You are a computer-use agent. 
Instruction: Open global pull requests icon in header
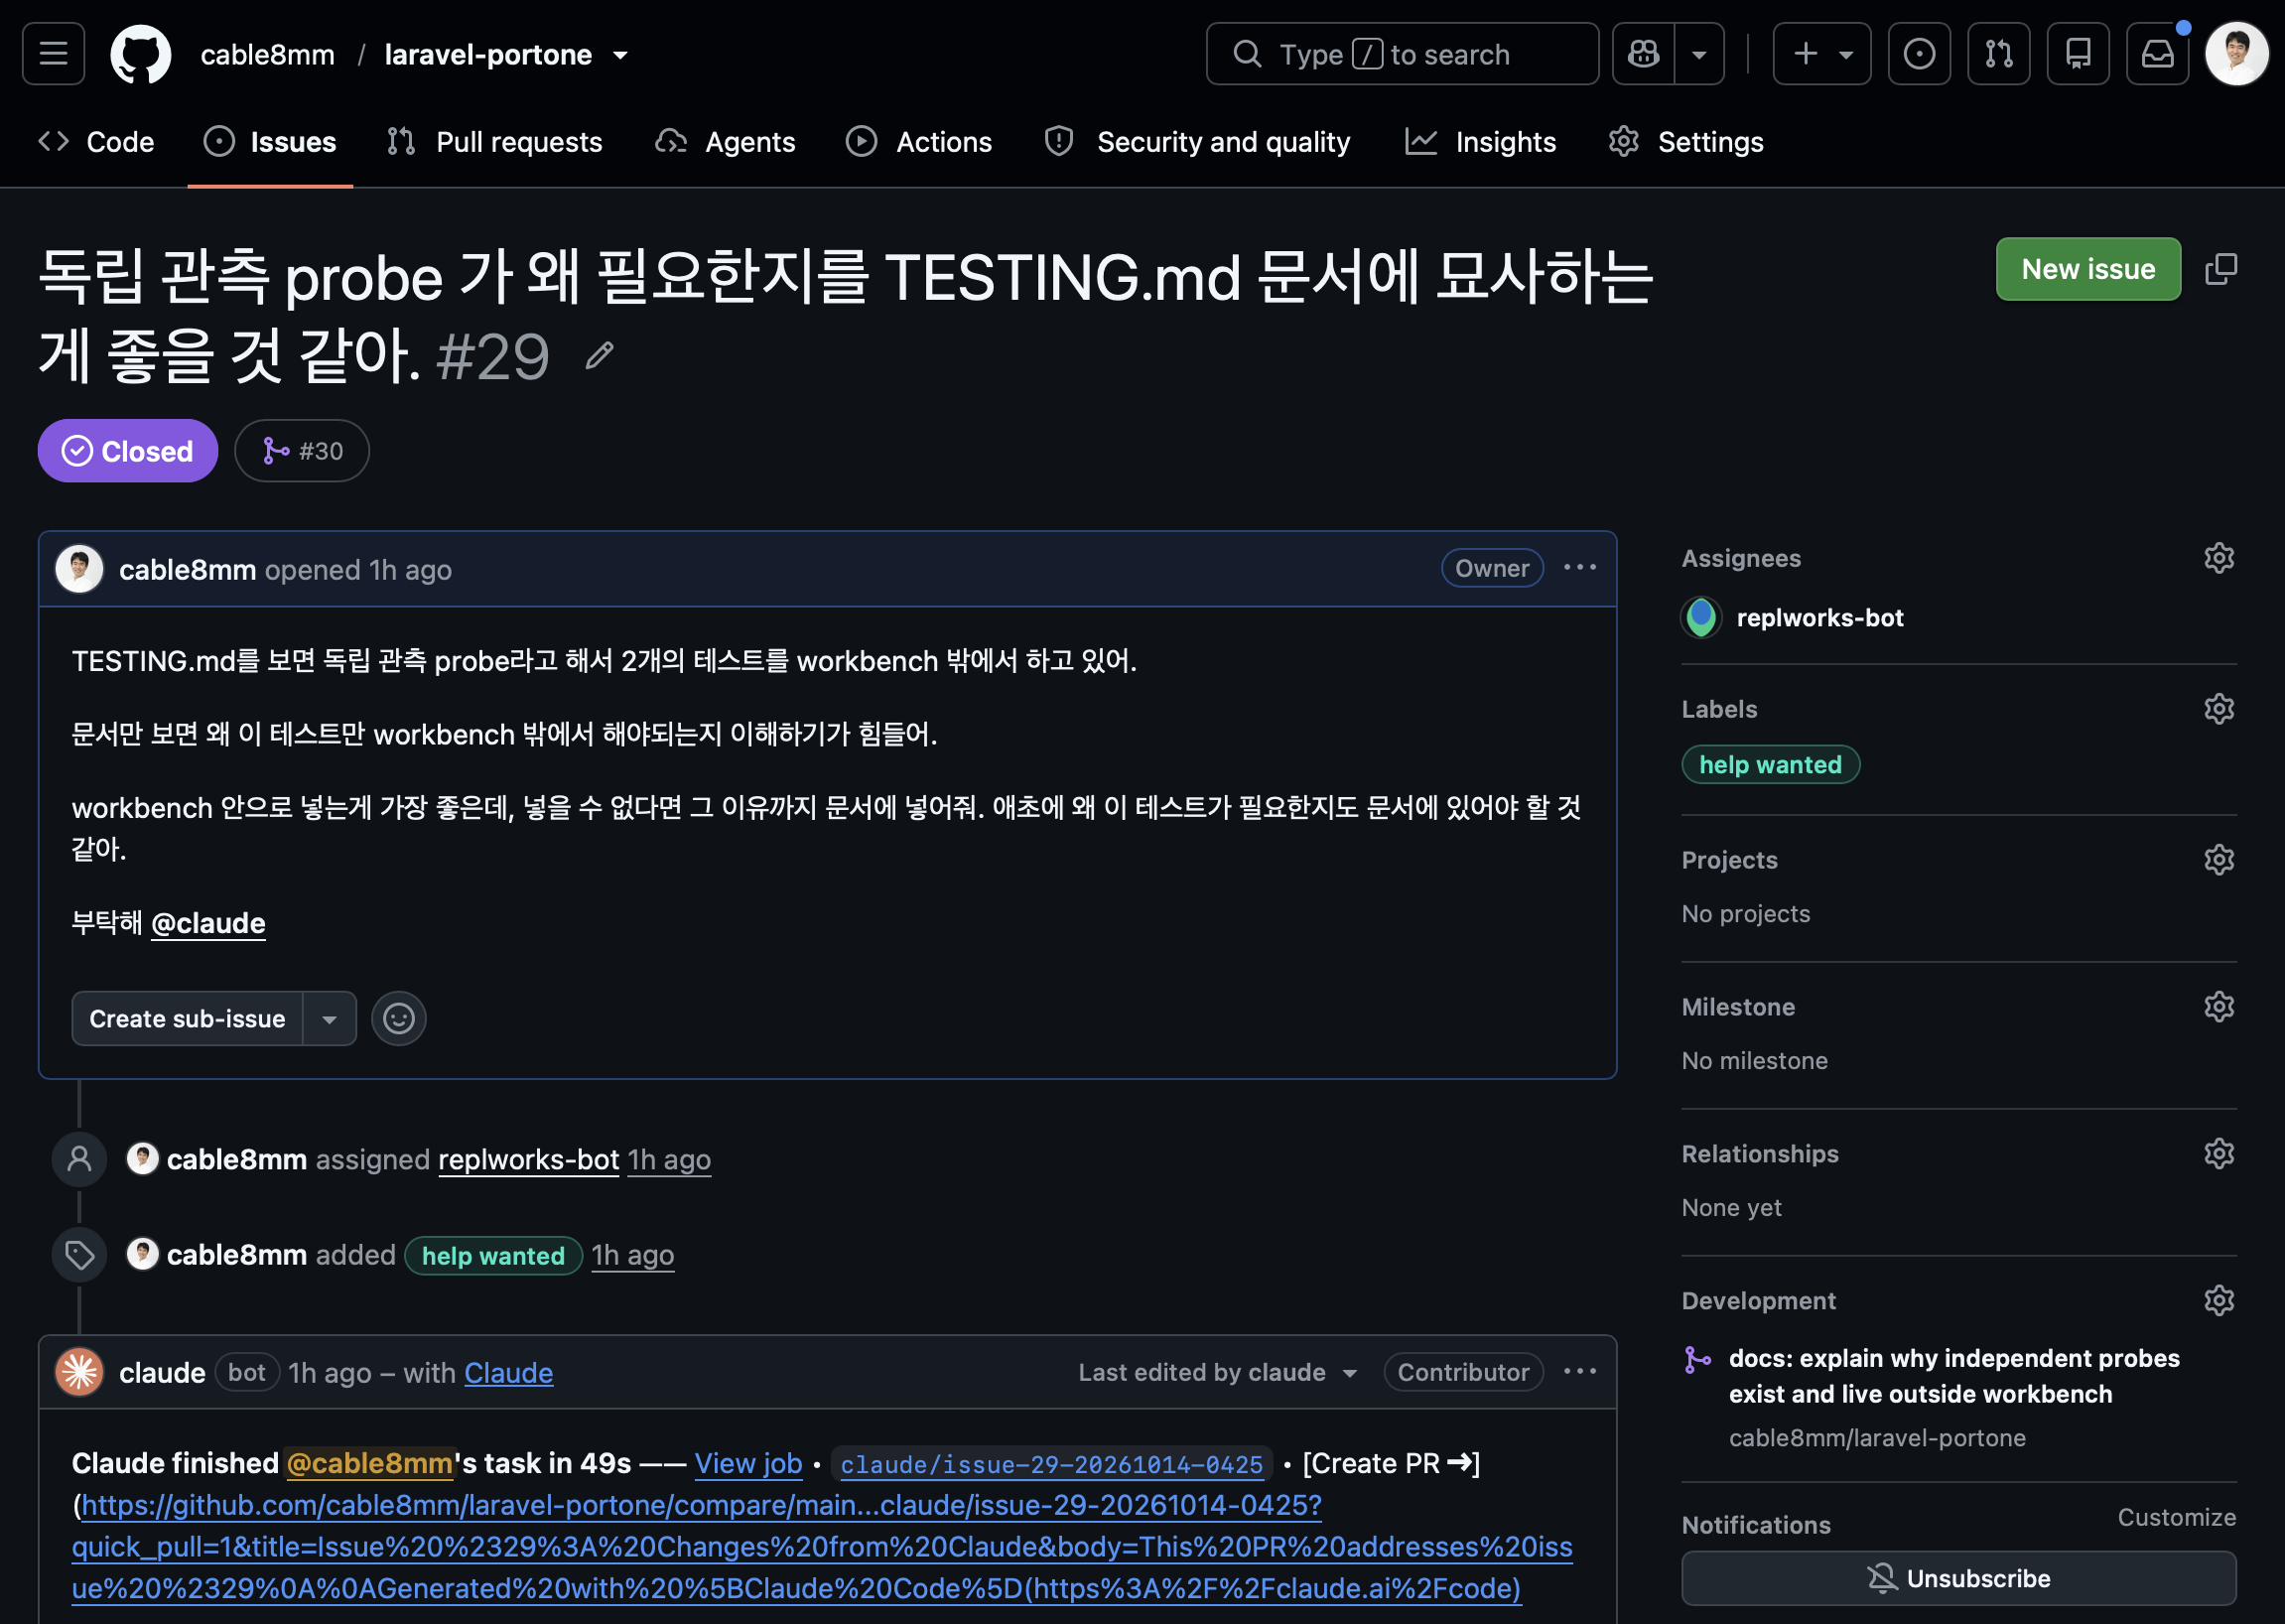1998,54
